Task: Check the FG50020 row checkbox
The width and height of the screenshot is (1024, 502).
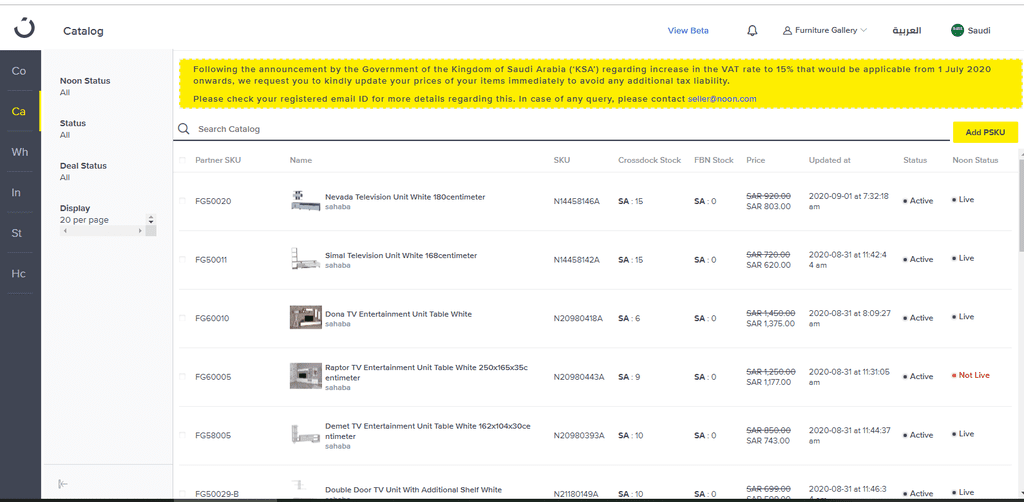Action: (x=182, y=201)
